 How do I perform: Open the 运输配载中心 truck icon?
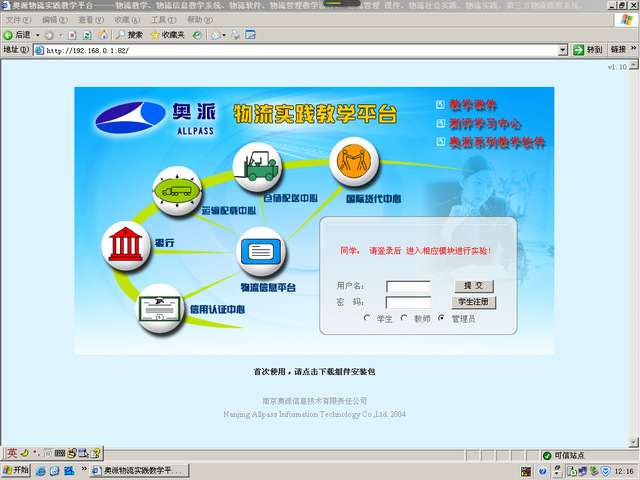click(x=177, y=191)
